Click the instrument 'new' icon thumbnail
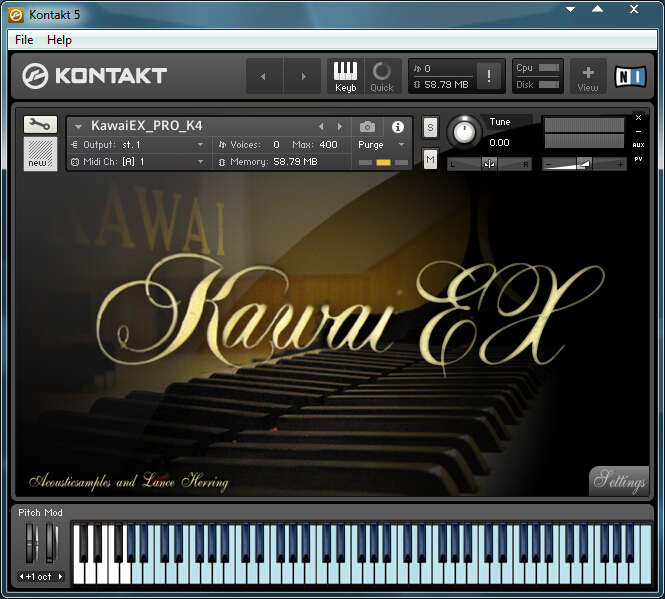The height and width of the screenshot is (599, 665). [x=40, y=154]
